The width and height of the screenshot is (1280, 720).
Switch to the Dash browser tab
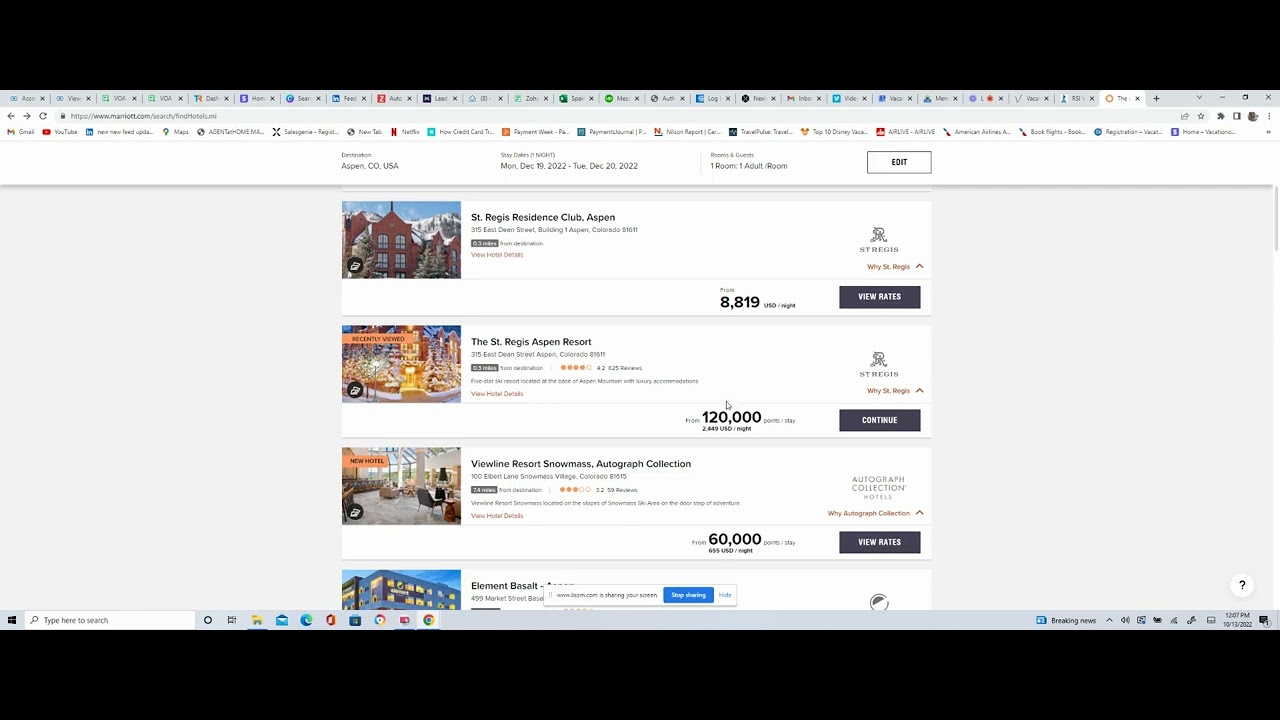(x=212, y=98)
